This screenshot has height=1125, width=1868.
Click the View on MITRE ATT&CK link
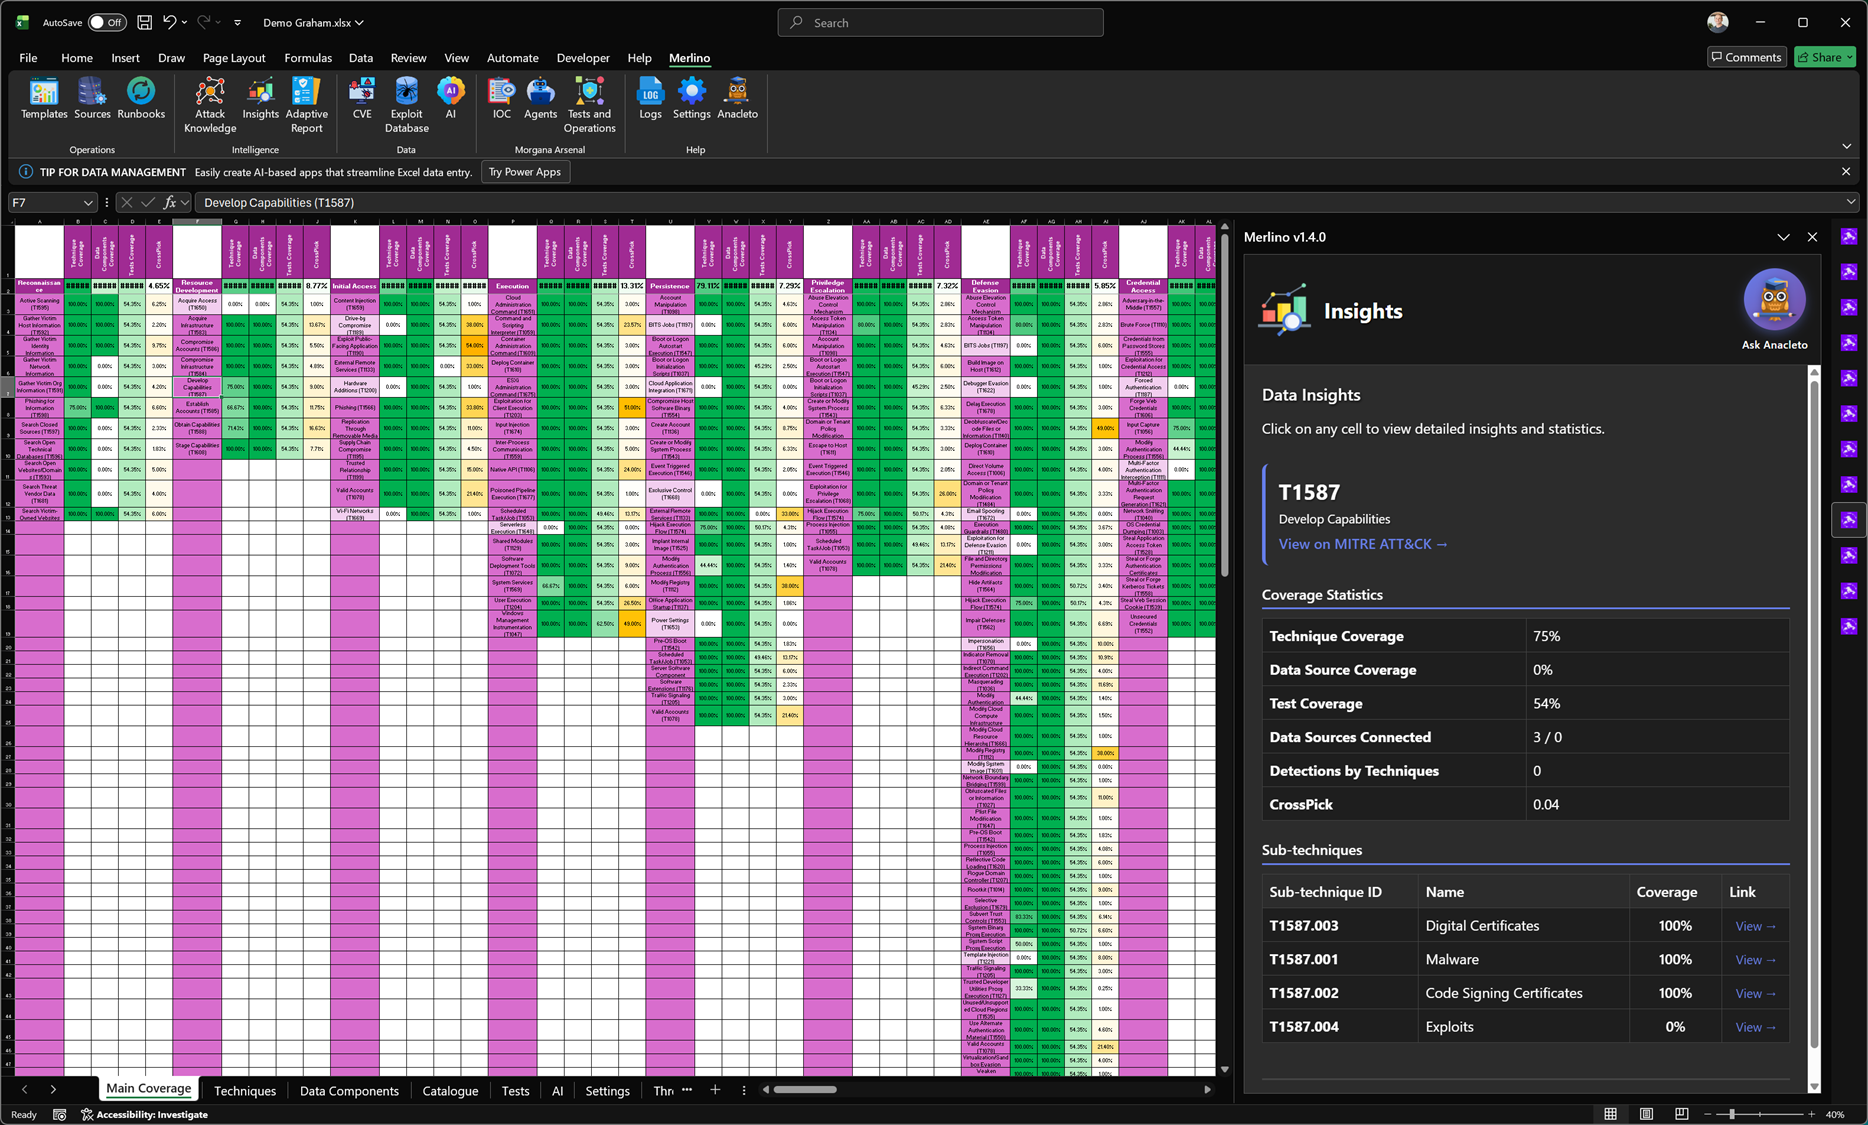tap(1362, 544)
